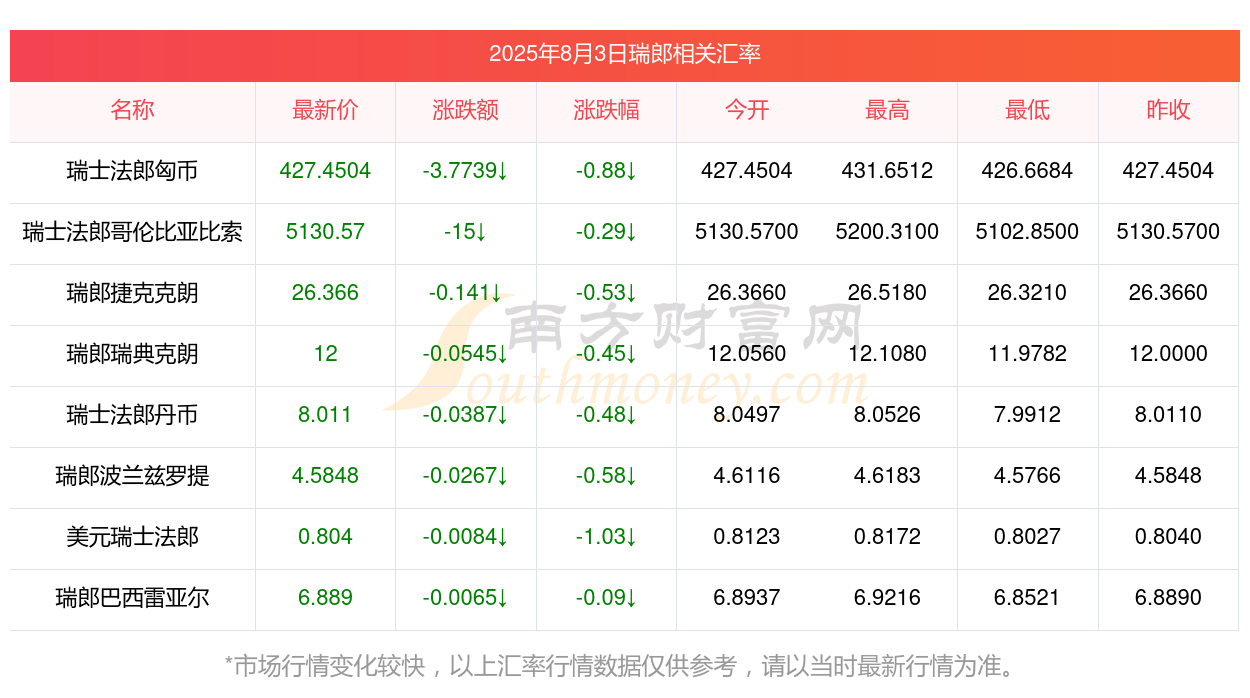The height and width of the screenshot is (698, 1250).
Task: Click the low value 5102.8500
Action: (1027, 232)
